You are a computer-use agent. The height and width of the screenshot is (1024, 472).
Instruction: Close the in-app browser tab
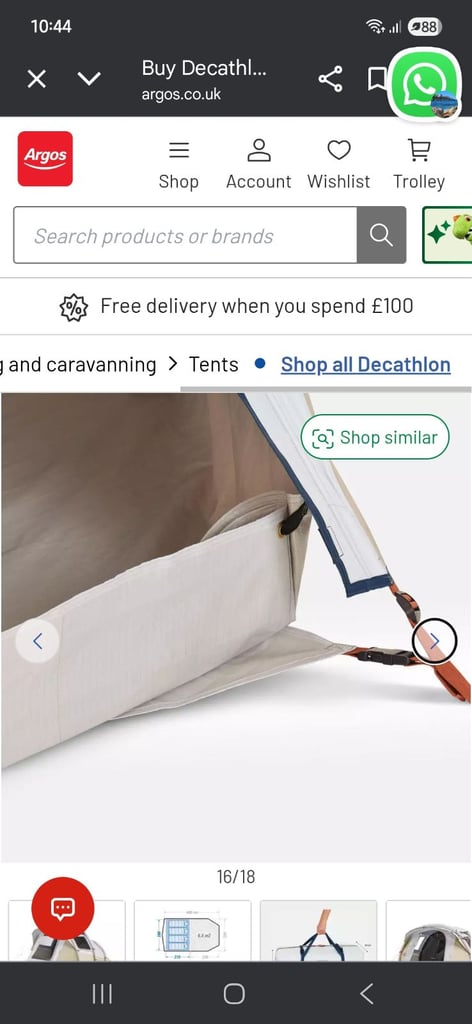tap(37, 80)
